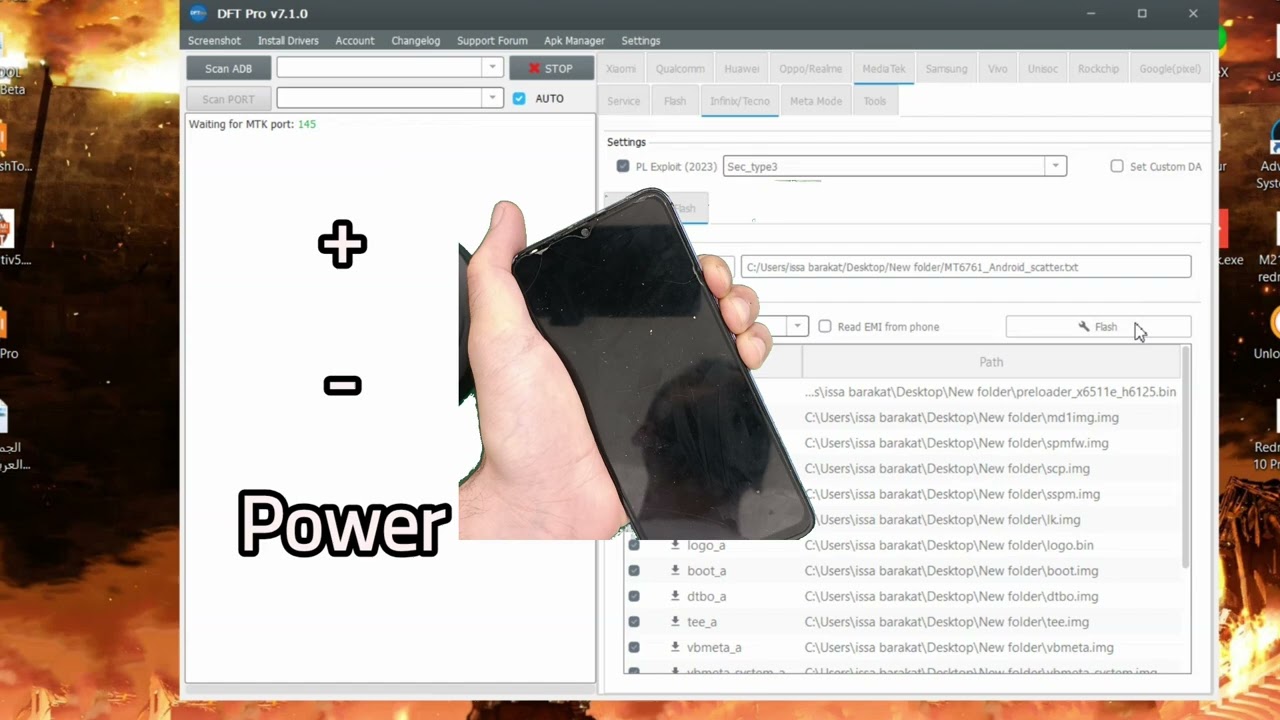Select the preloader_x6511e_h6125.bin path cell
This screenshot has height=720, width=1280.
tap(990, 392)
